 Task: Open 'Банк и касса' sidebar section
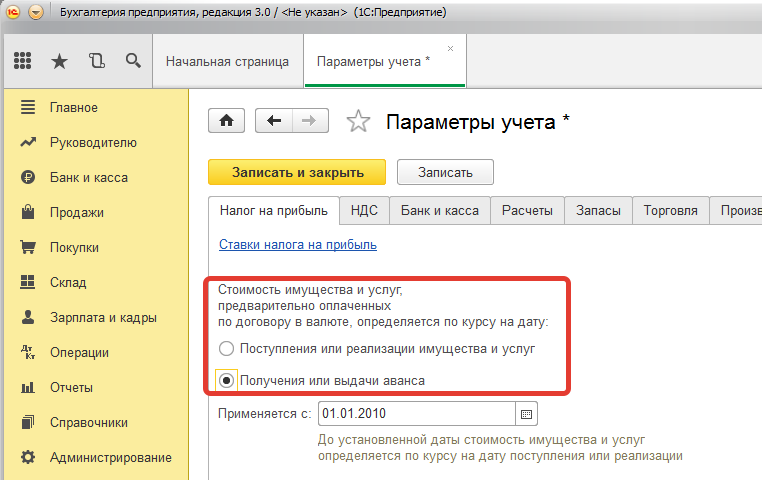(x=88, y=177)
